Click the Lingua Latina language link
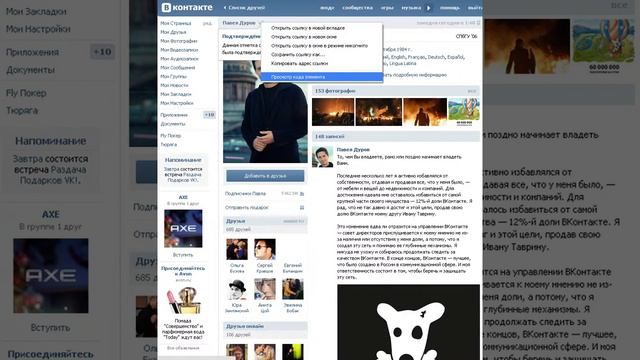 point(402,63)
